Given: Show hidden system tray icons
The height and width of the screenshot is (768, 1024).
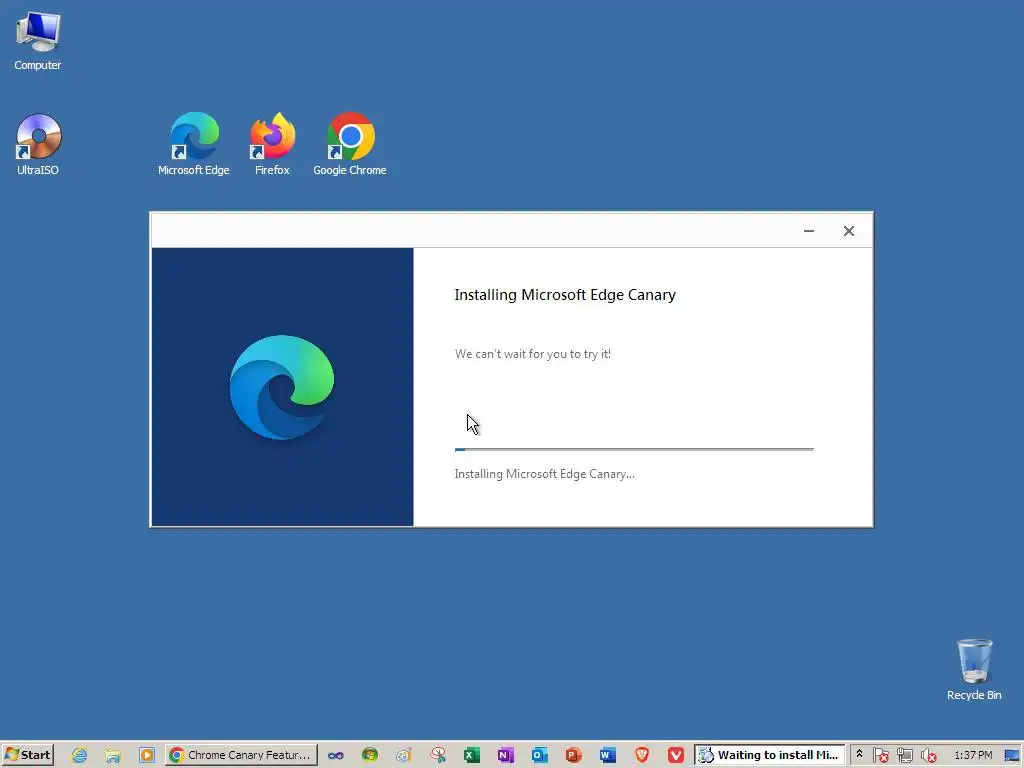Looking at the screenshot, I should [x=859, y=754].
